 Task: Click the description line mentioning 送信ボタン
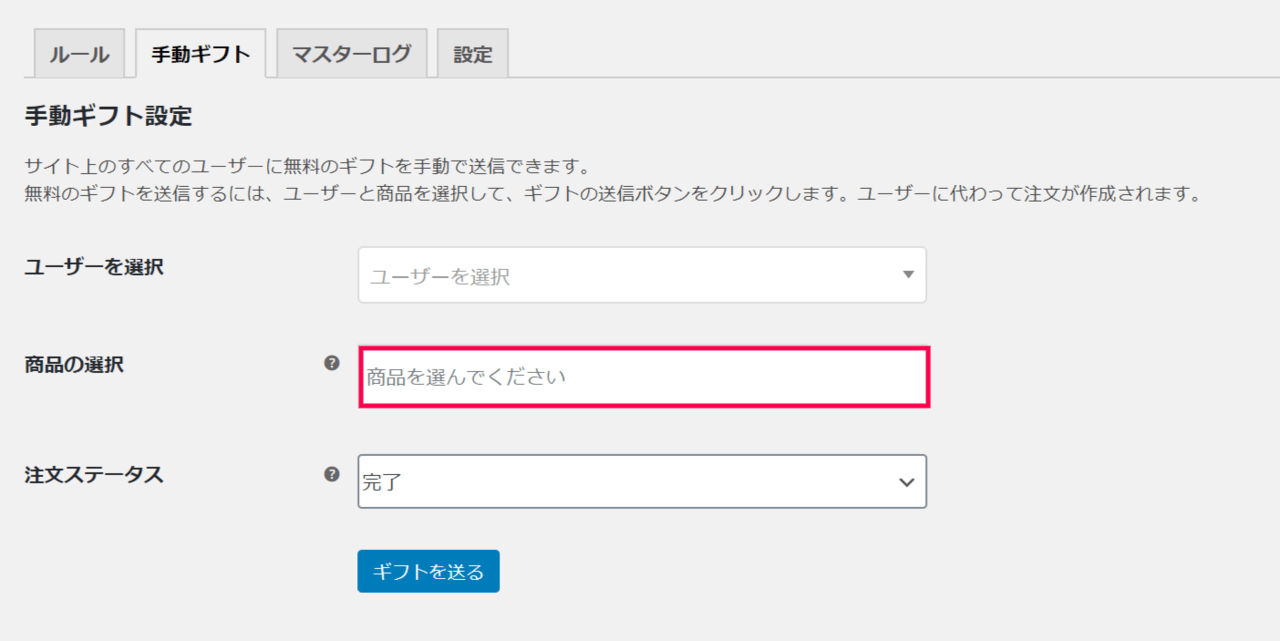pyautogui.click(x=612, y=194)
